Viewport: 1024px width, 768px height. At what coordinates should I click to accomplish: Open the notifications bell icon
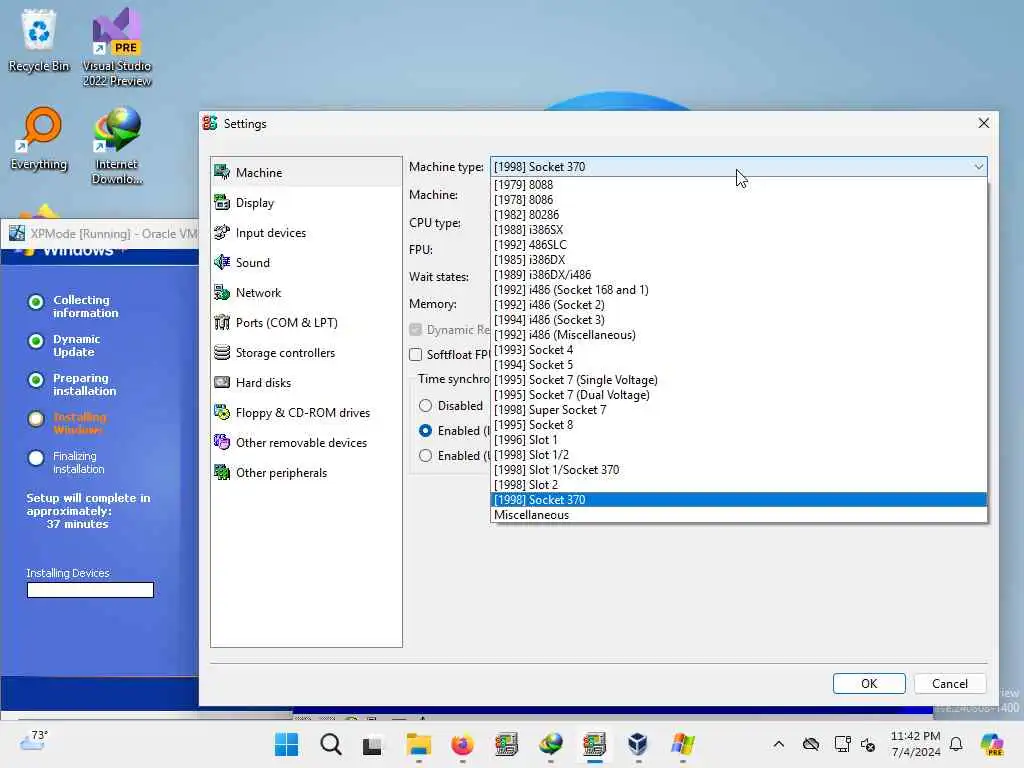click(956, 744)
